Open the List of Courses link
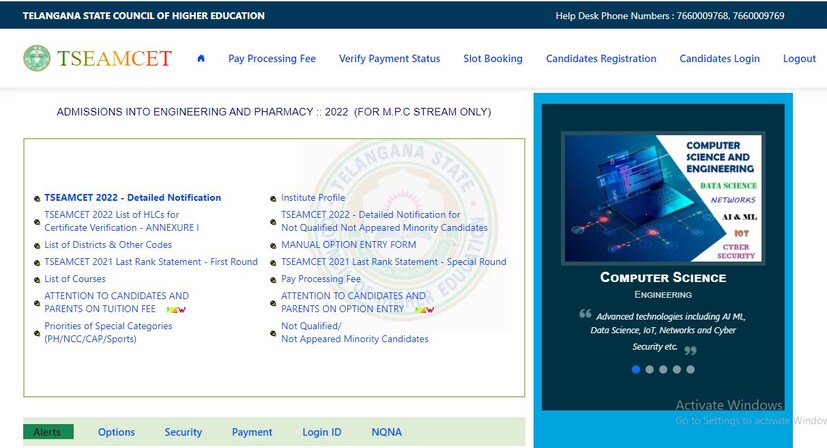Screen dimensions: 827x448 (x=75, y=279)
